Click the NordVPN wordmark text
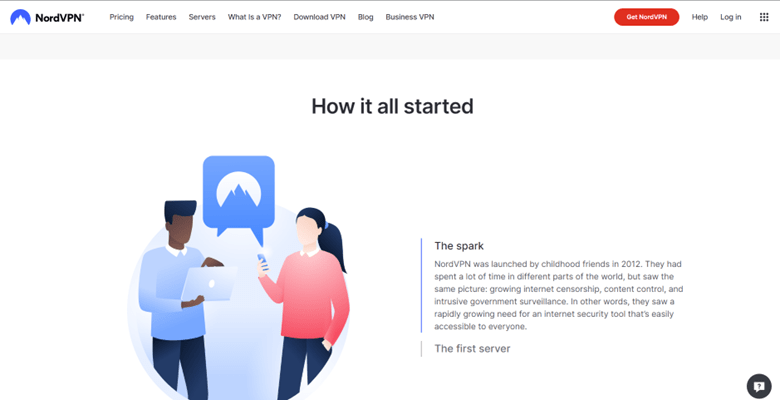780x400 pixels. (60, 18)
